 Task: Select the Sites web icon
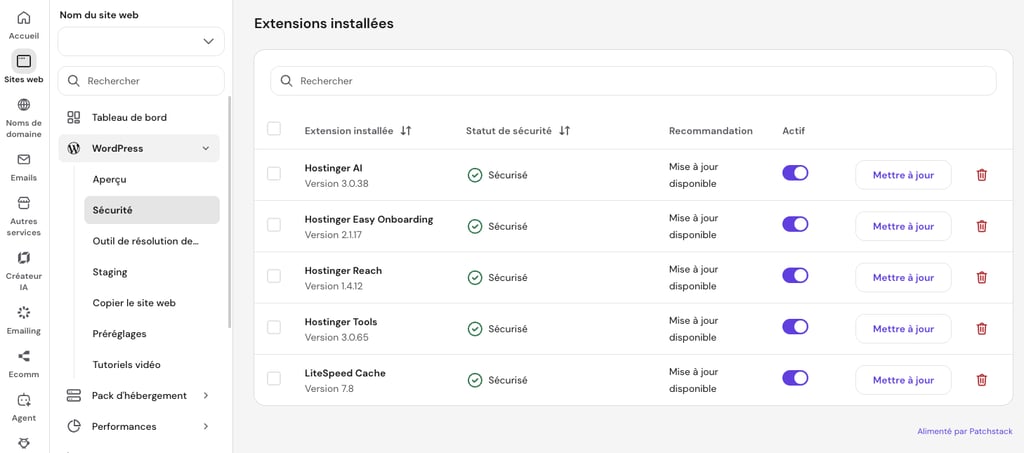pyautogui.click(x=24, y=61)
